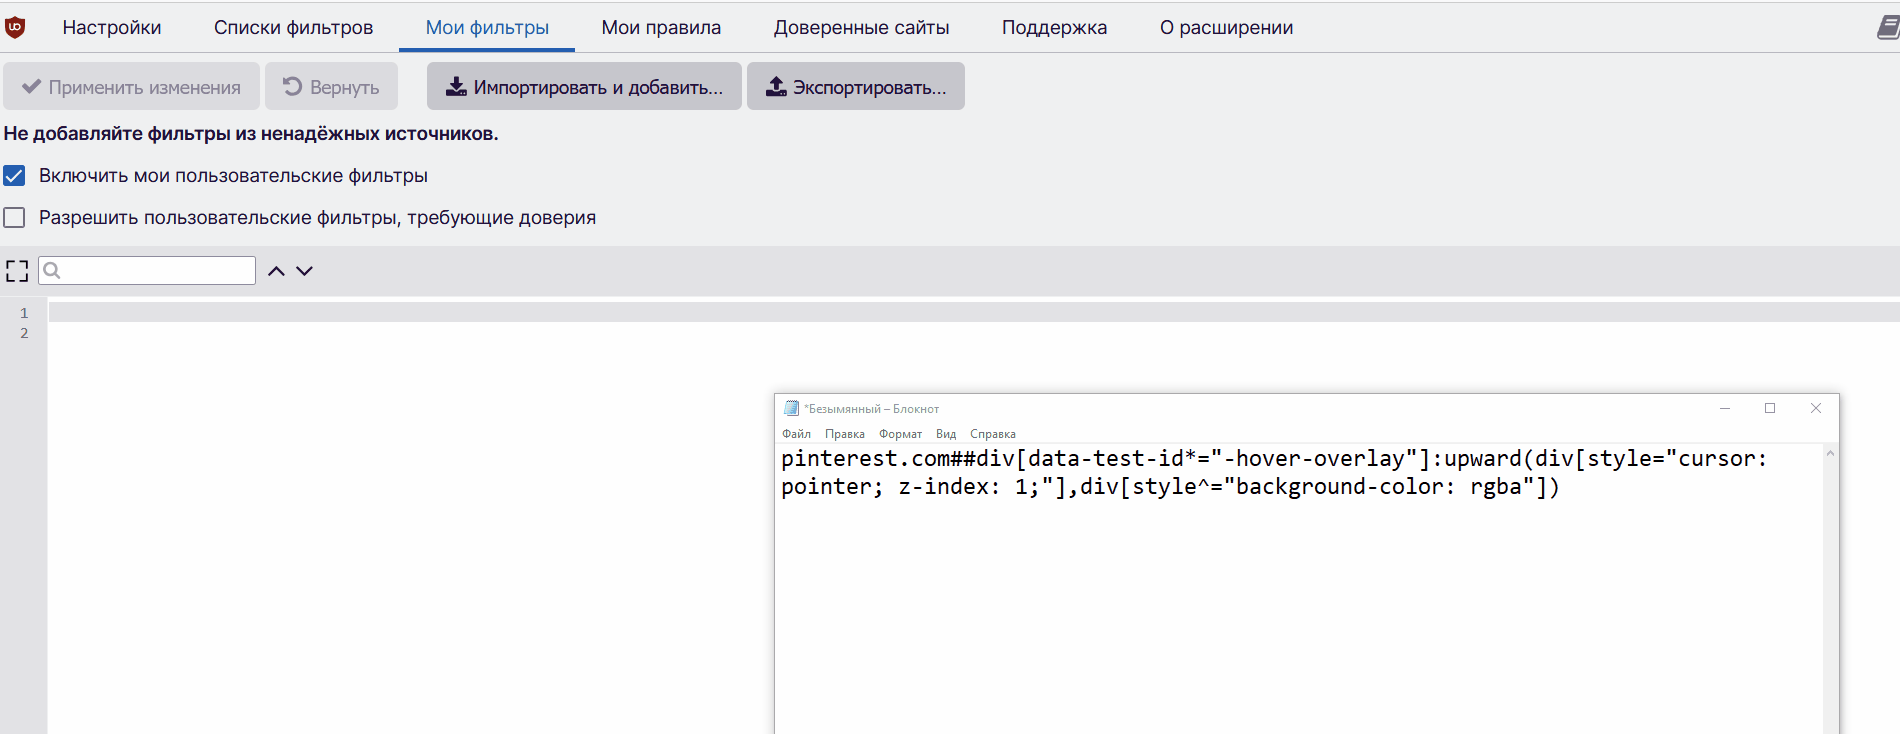Click the Экспортировать button
The height and width of the screenshot is (734, 1900).
pyautogui.click(x=856, y=87)
